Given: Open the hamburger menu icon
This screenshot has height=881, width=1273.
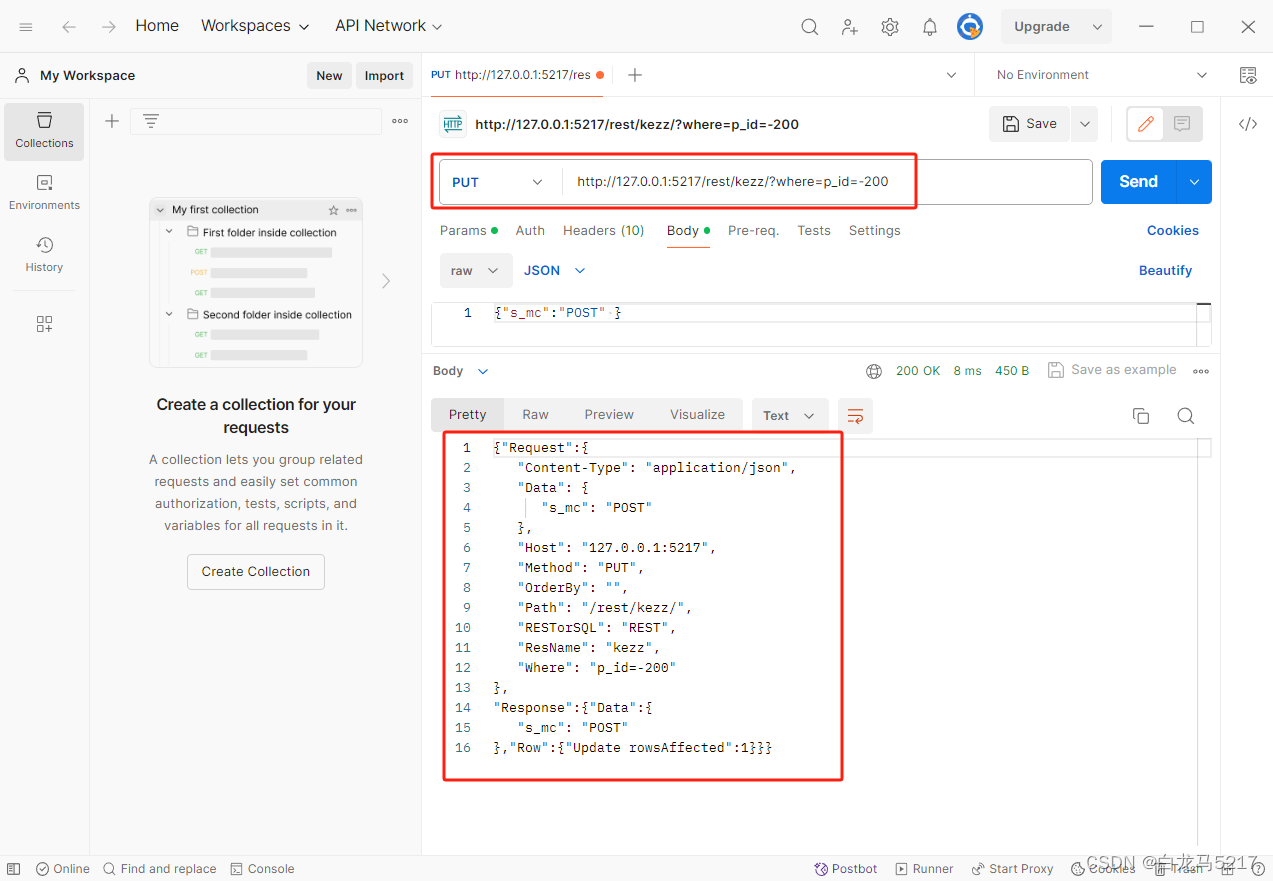Looking at the screenshot, I should [26, 27].
